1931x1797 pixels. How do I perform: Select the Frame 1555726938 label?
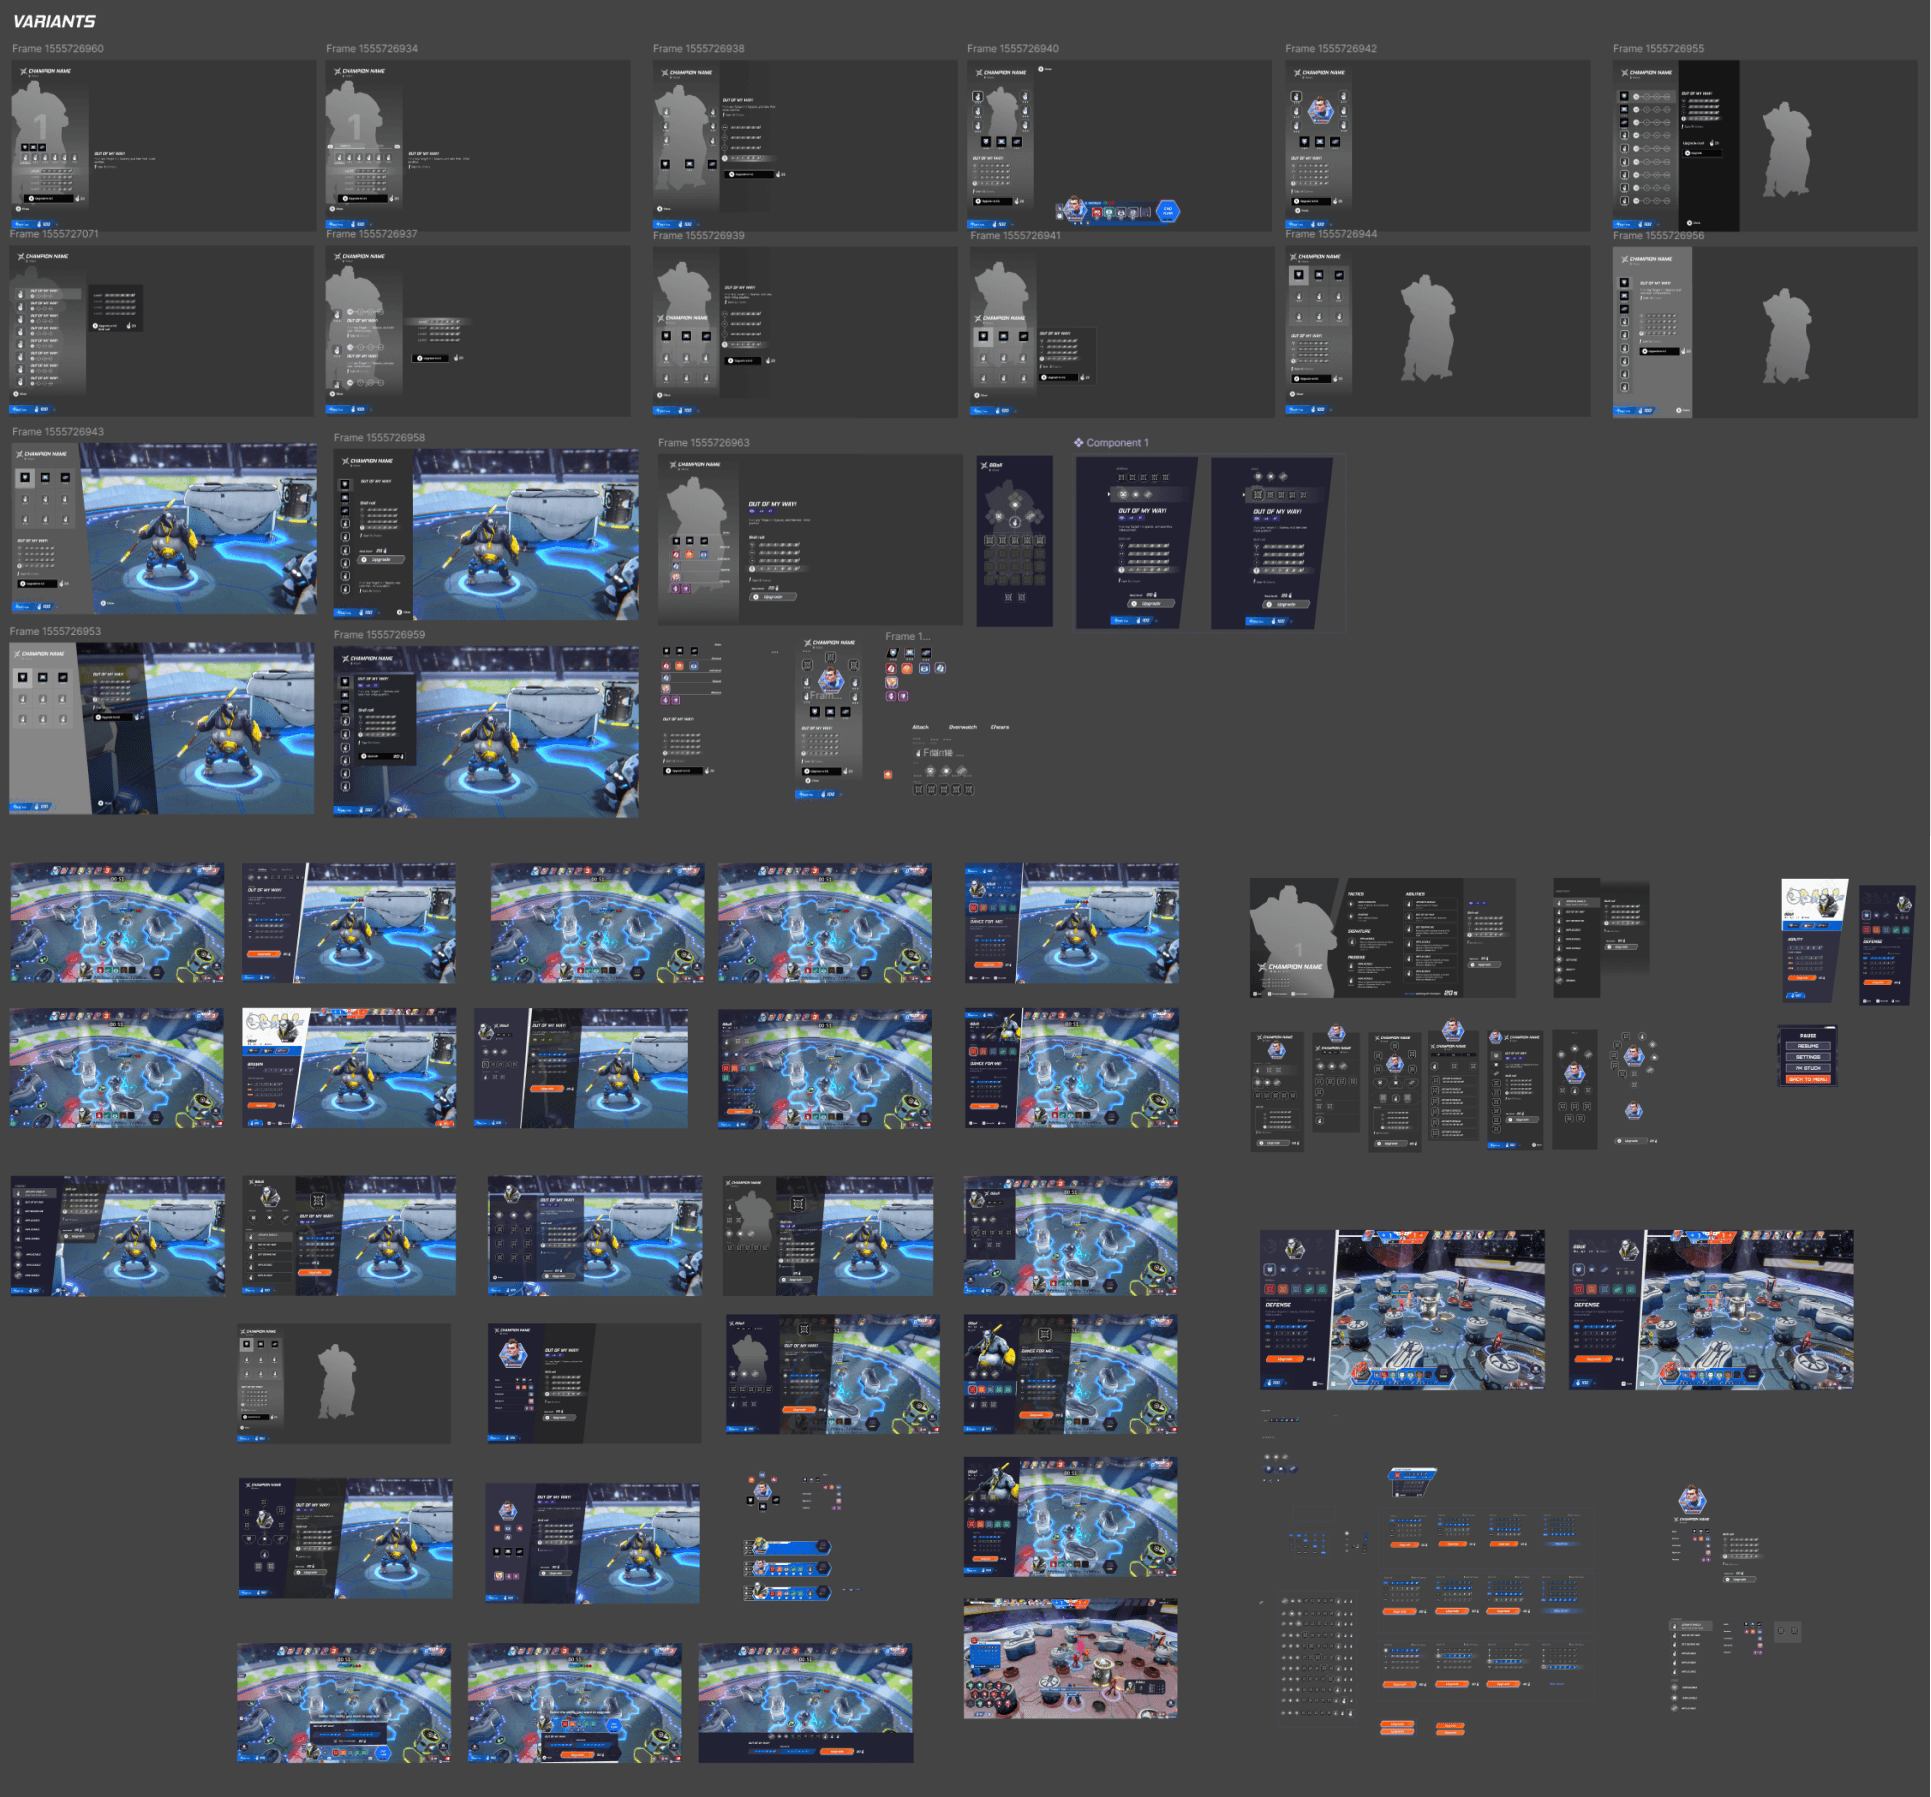tap(698, 48)
